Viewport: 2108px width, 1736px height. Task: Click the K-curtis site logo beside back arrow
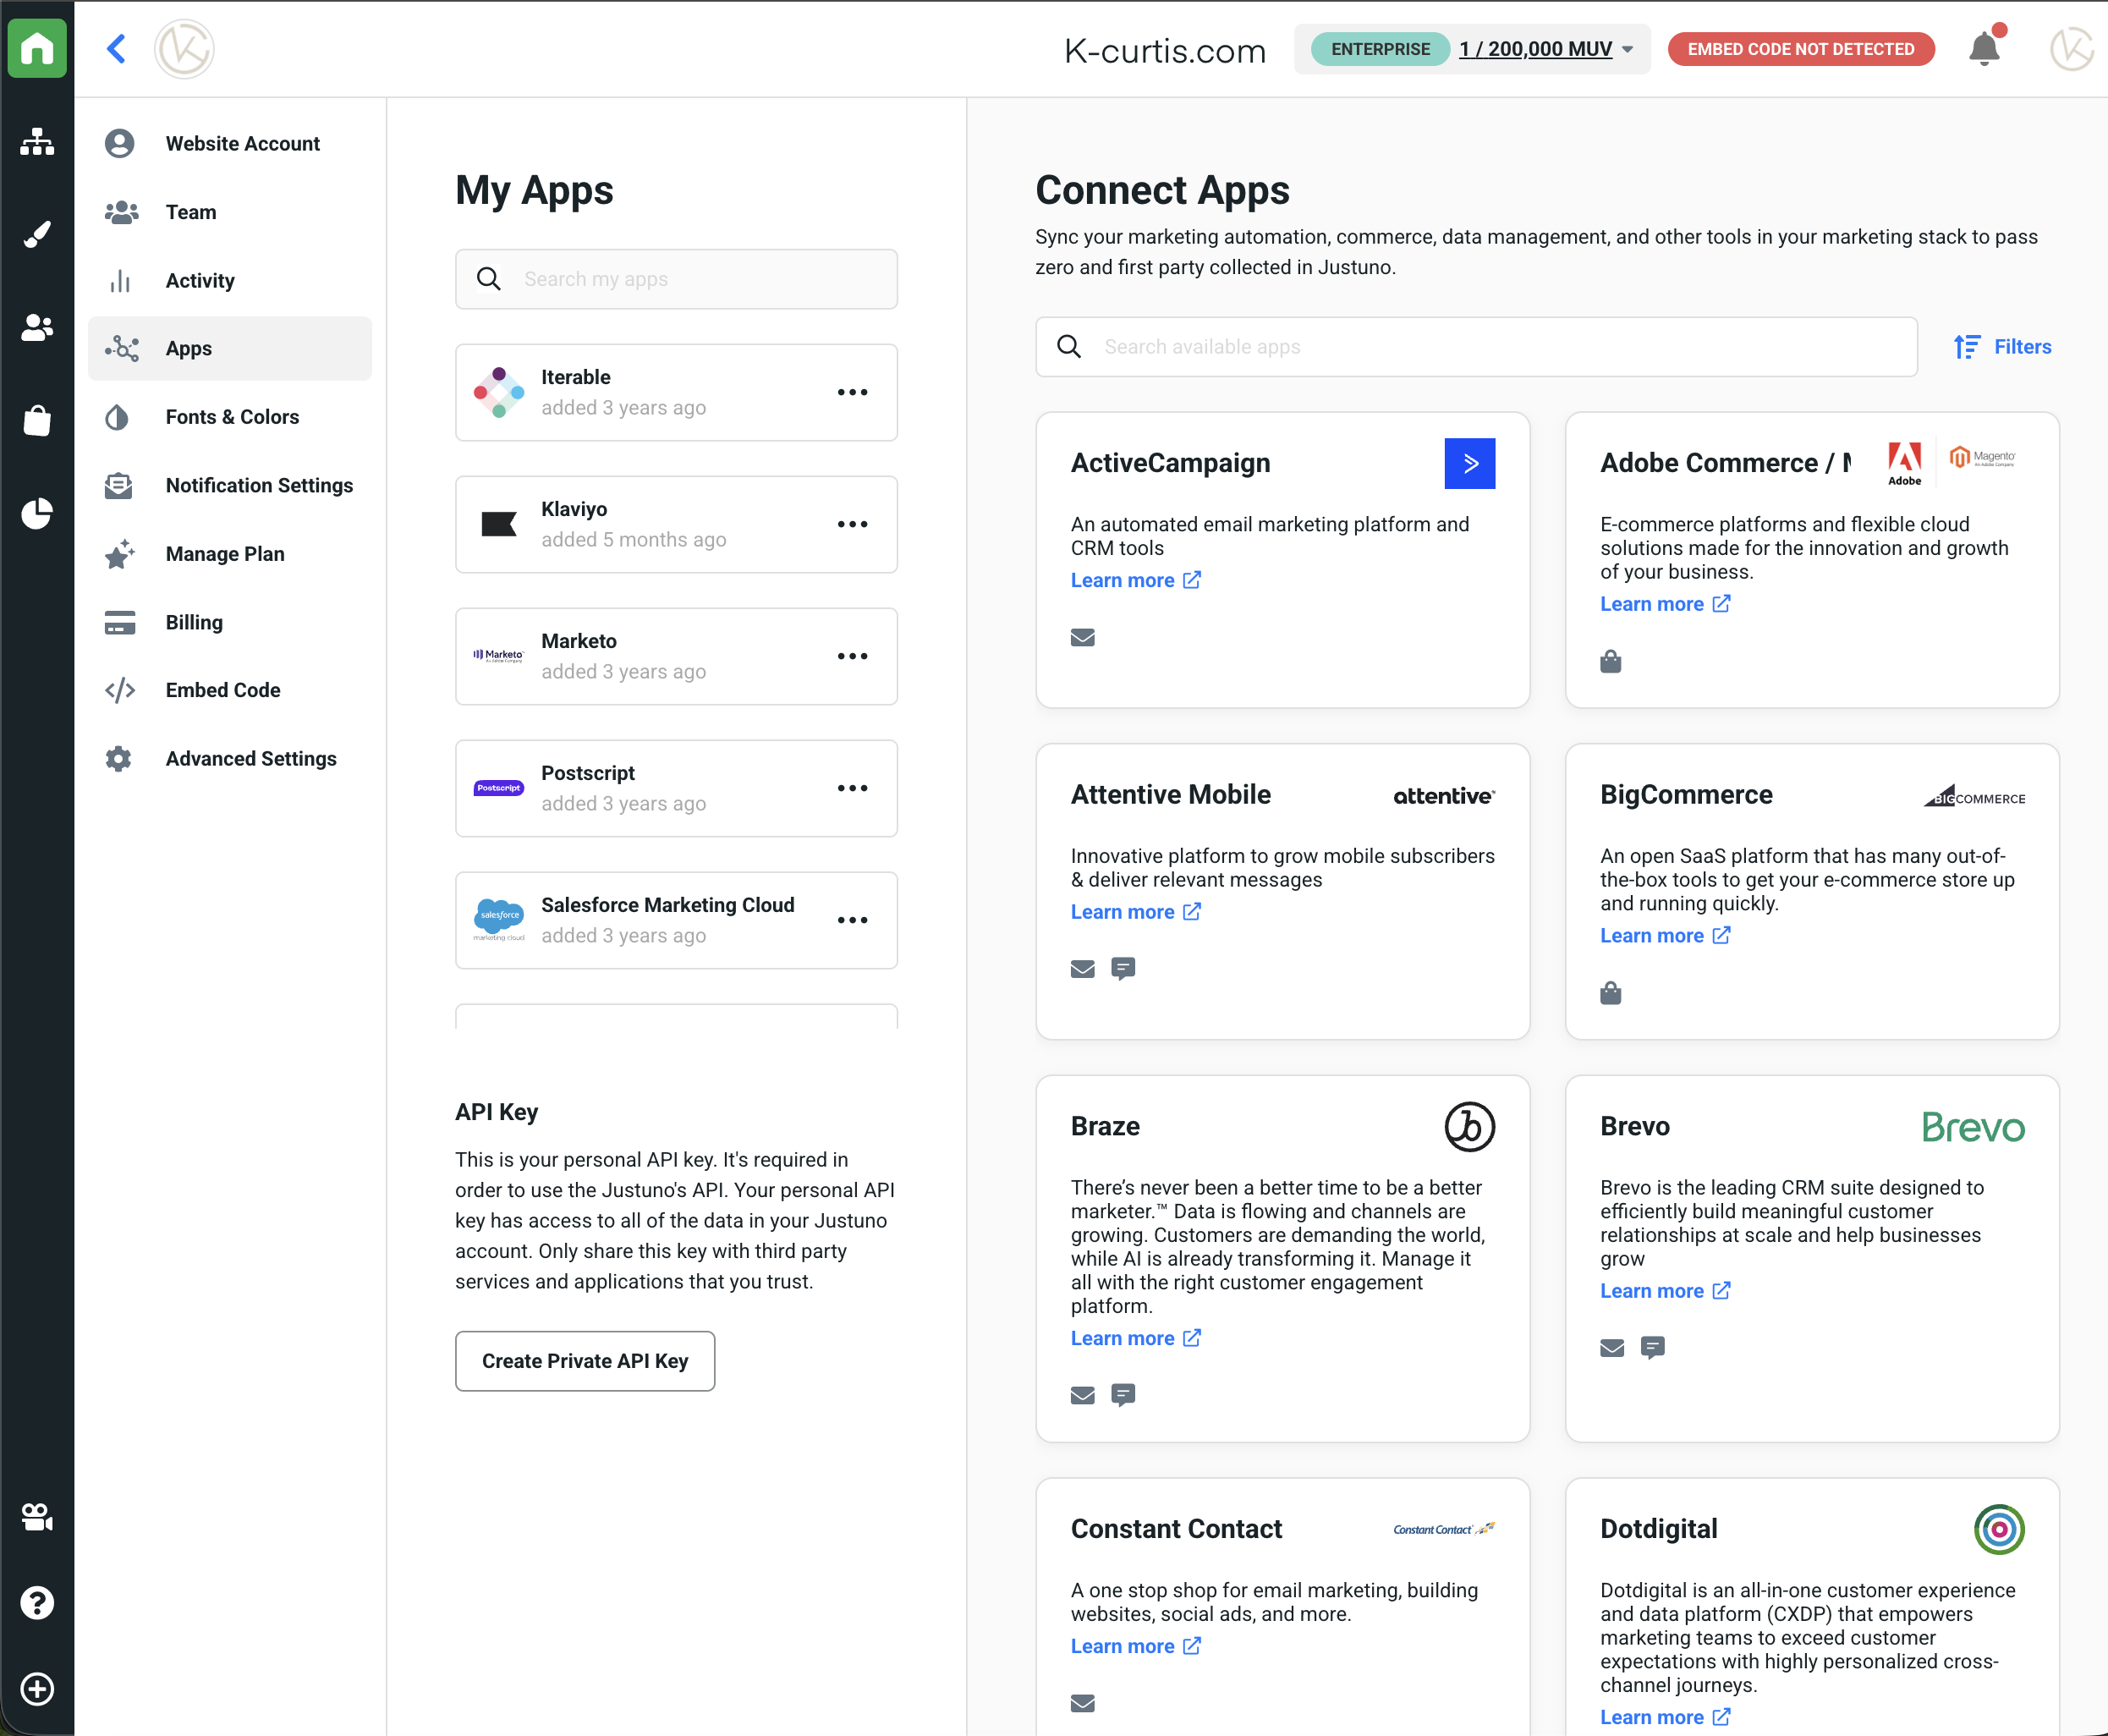pyautogui.click(x=184, y=48)
